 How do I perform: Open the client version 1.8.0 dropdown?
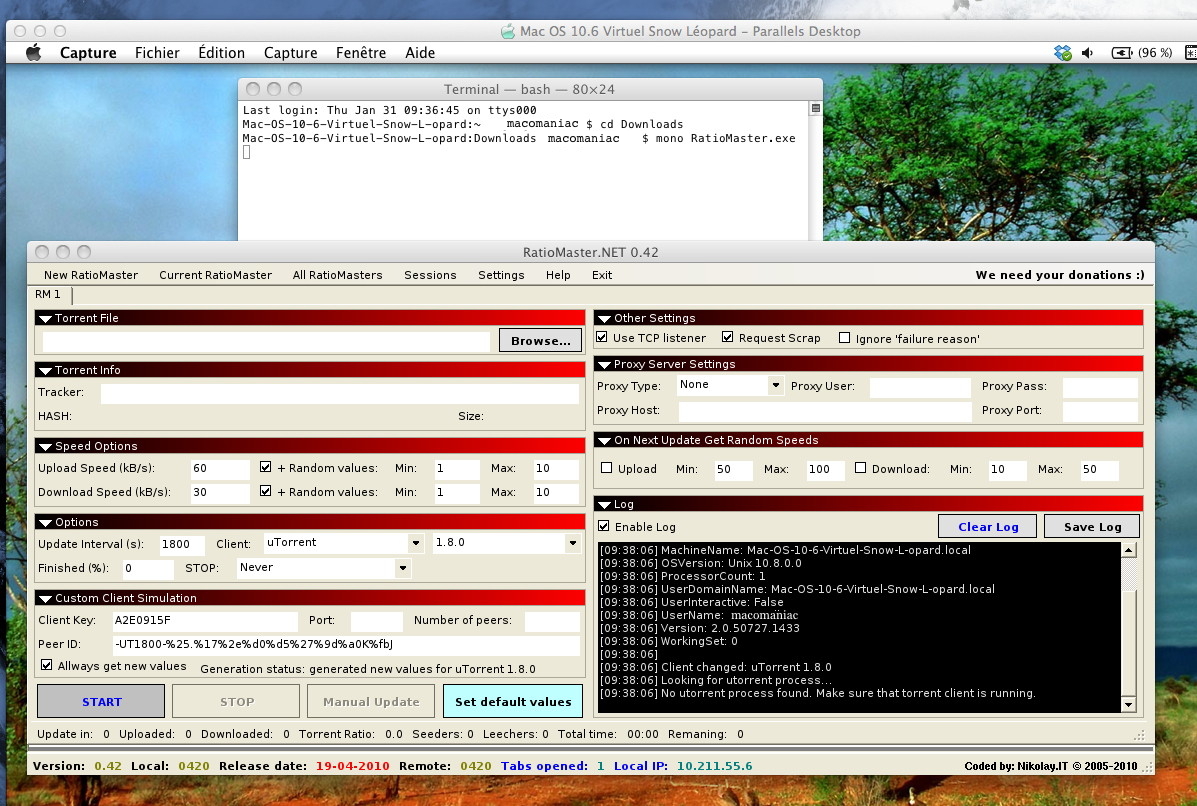(572, 543)
